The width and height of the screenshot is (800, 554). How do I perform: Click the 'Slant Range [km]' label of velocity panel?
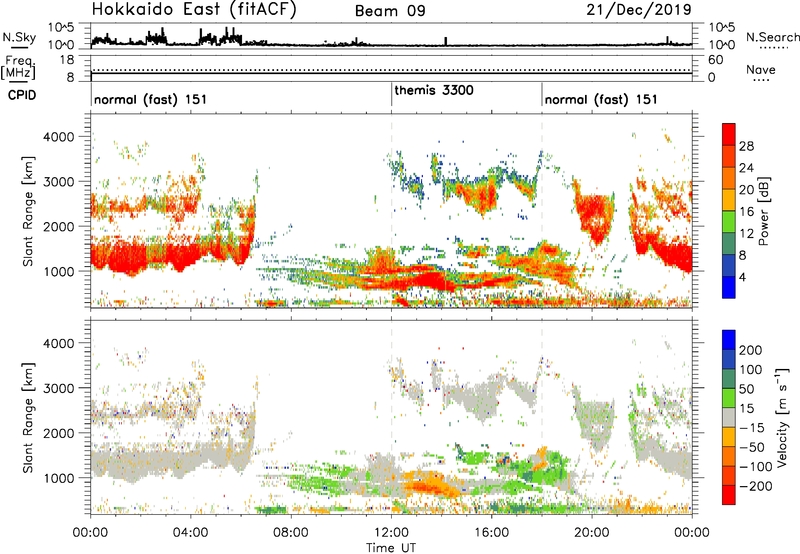click(x=28, y=418)
